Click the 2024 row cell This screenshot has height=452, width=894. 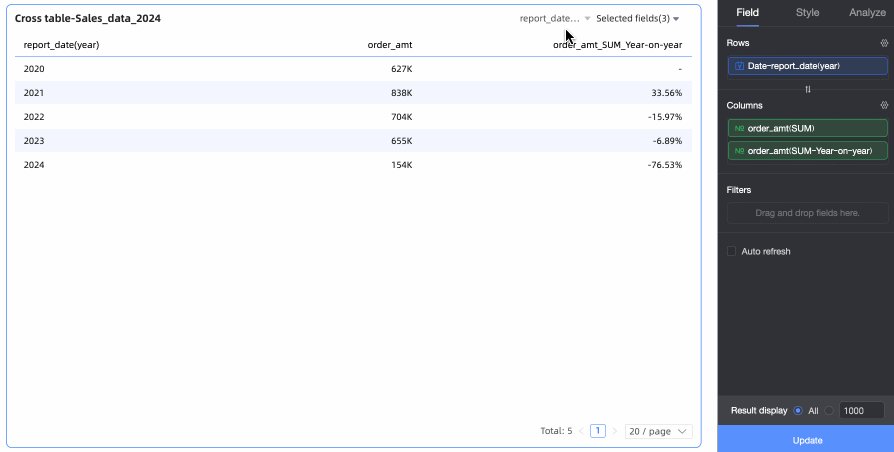coord(34,165)
